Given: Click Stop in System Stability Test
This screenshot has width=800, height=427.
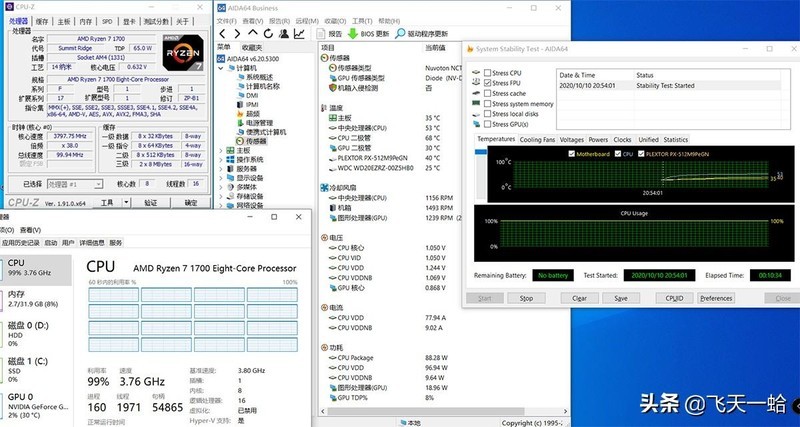Looking at the screenshot, I should click(x=526, y=298).
